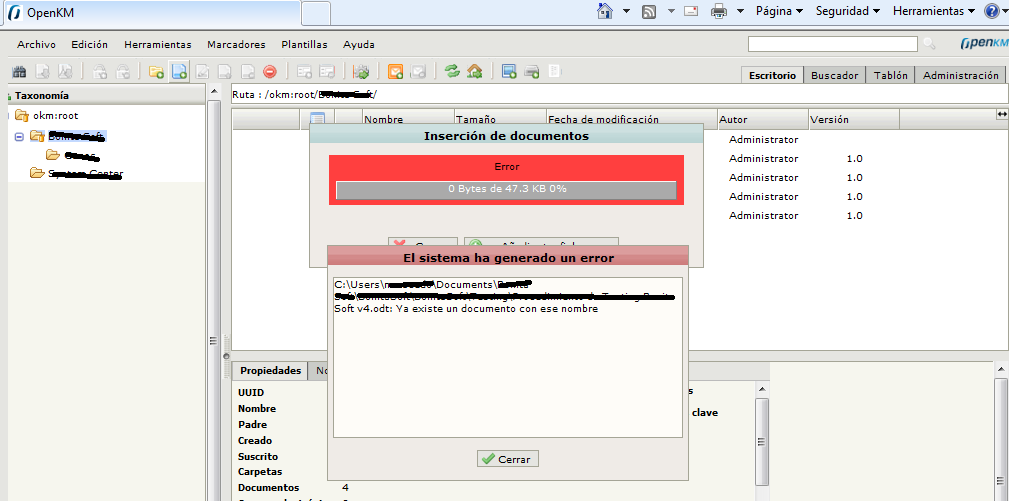
Task: Open the home page dropdown arrow
Action: (626, 11)
